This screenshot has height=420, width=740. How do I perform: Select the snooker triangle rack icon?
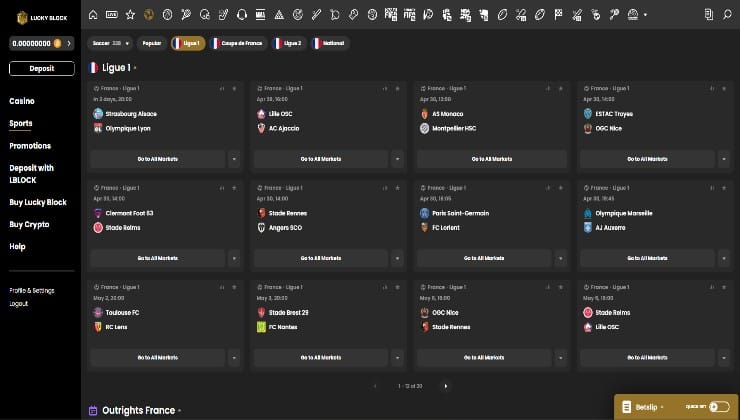click(x=279, y=15)
